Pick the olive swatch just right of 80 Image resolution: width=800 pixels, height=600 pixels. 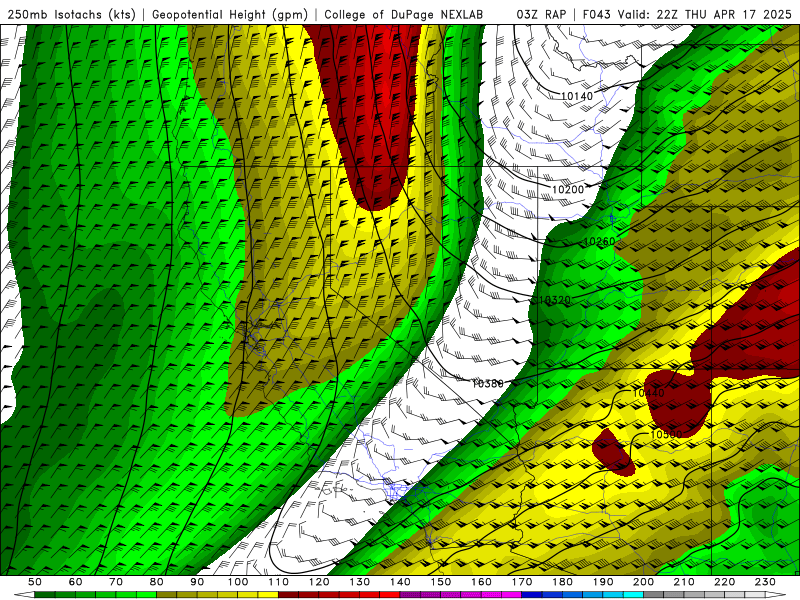[166, 594]
